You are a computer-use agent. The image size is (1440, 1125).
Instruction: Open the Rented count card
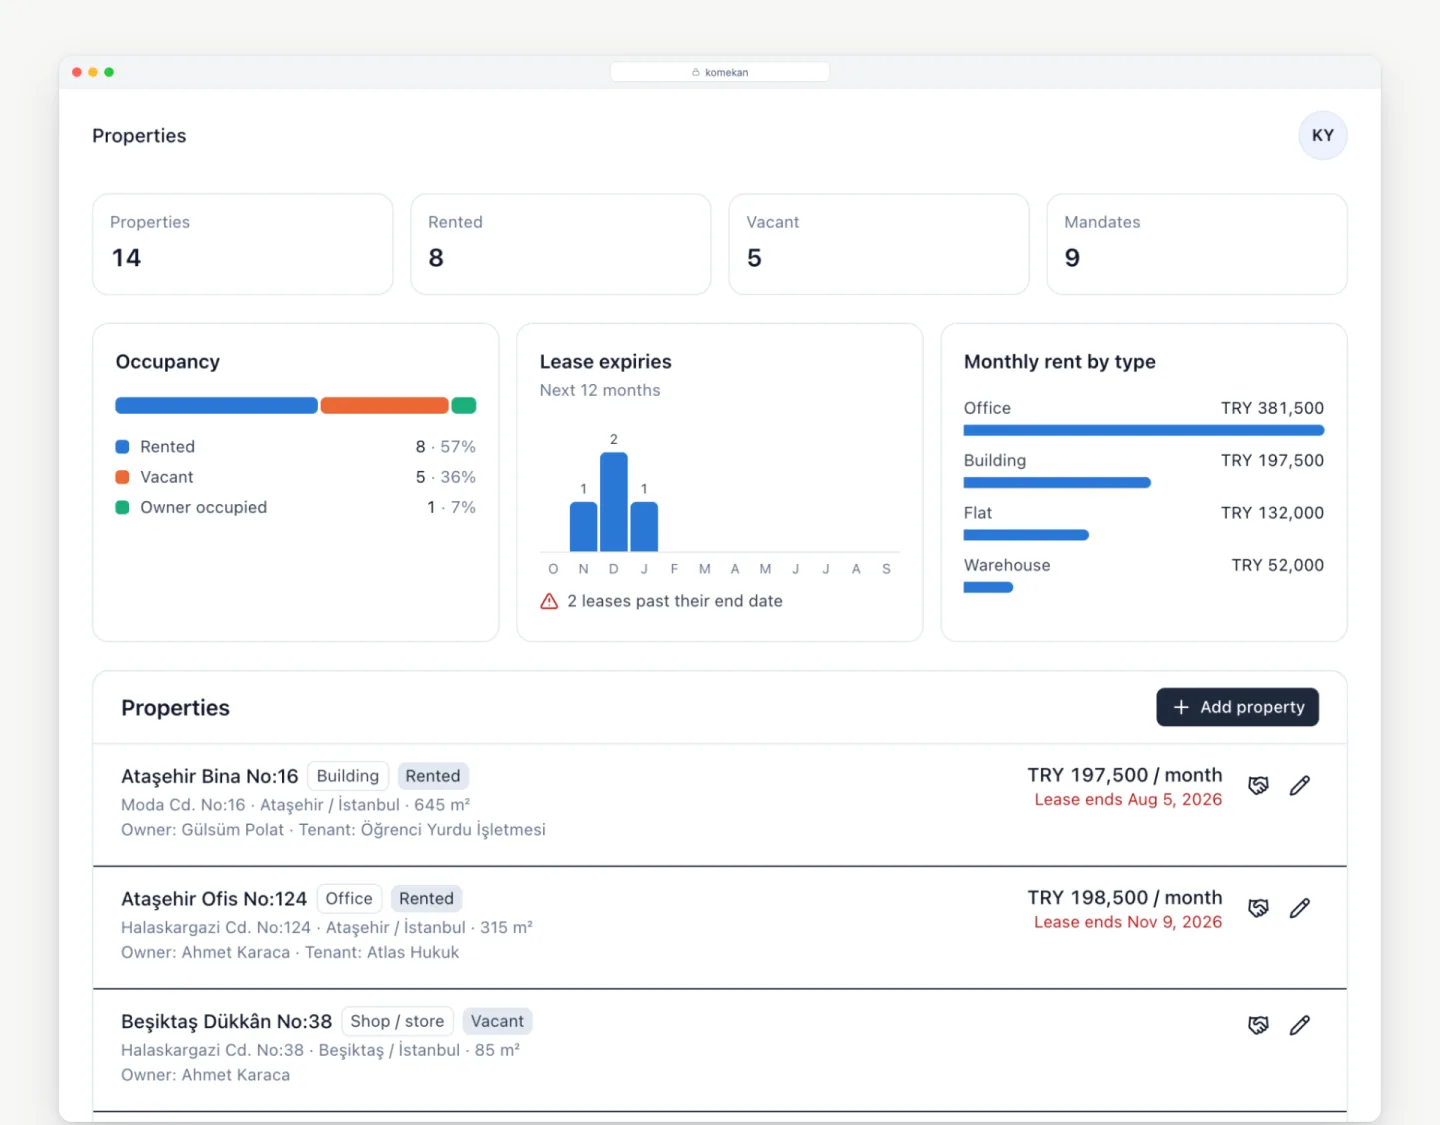pyautogui.click(x=561, y=244)
